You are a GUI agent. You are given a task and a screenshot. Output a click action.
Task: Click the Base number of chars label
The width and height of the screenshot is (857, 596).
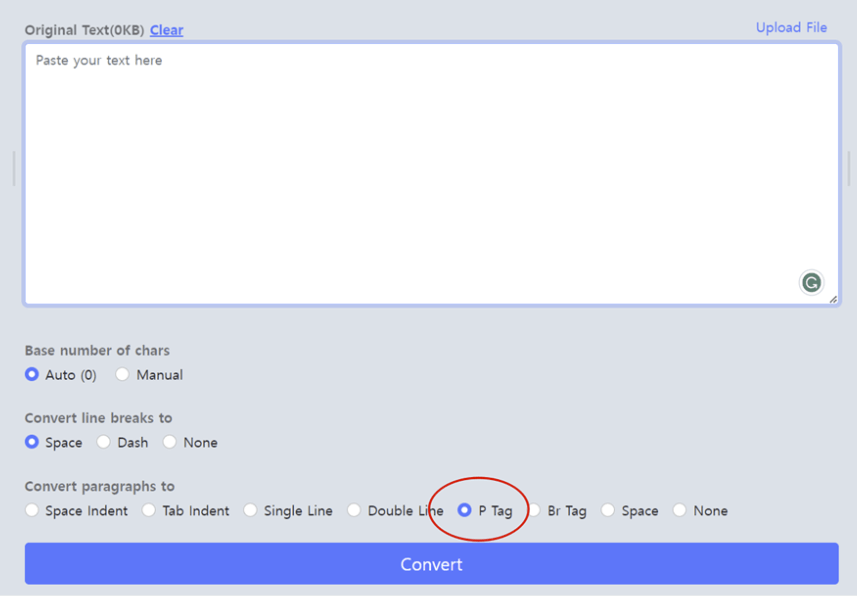coord(97,350)
